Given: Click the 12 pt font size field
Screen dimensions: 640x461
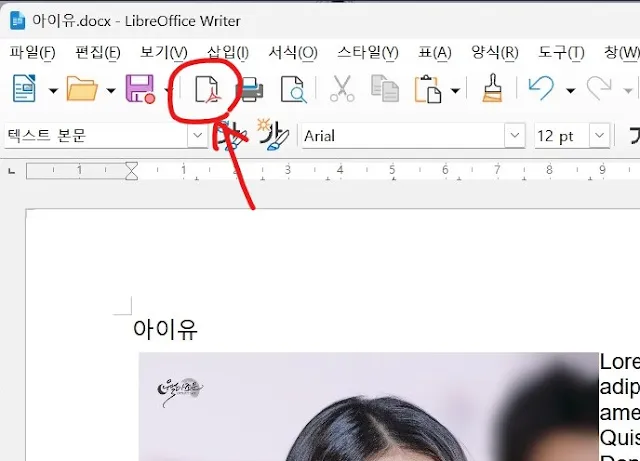Looking at the screenshot, I should click(x=562, y=136).
